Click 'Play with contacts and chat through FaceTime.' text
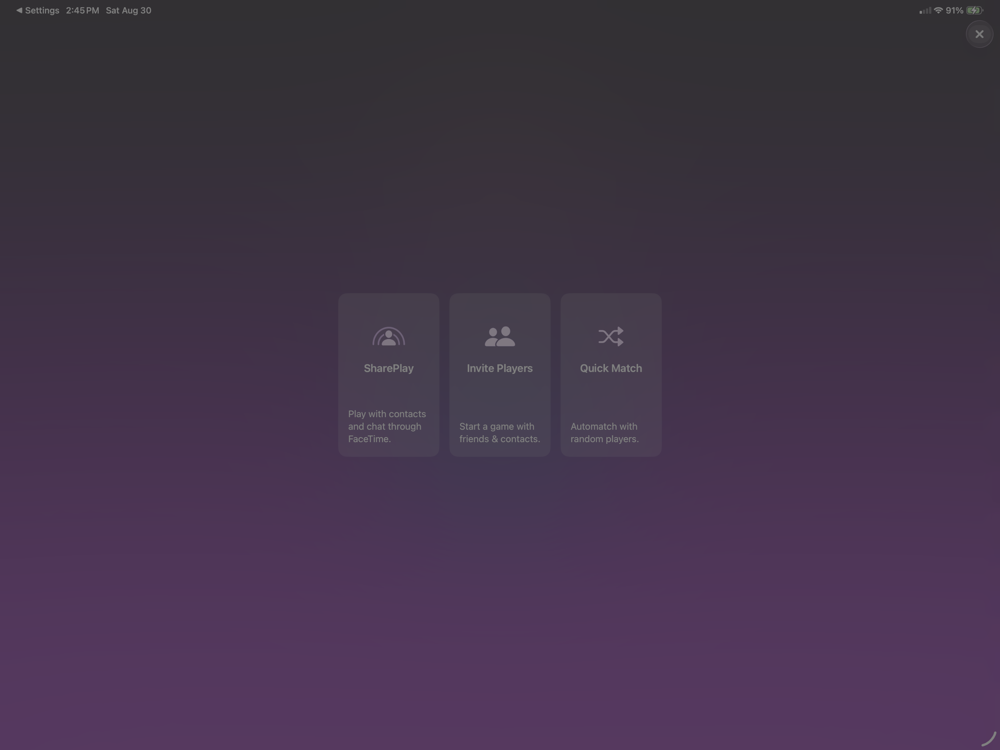The image size is (1000, 750). [x=387, y=426]
